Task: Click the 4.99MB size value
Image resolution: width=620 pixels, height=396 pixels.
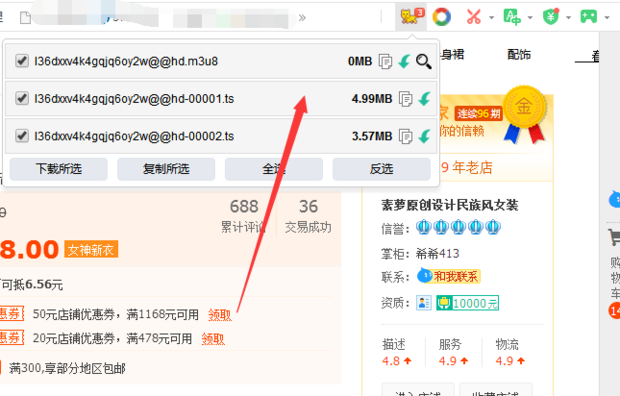Action: (372, 99)
